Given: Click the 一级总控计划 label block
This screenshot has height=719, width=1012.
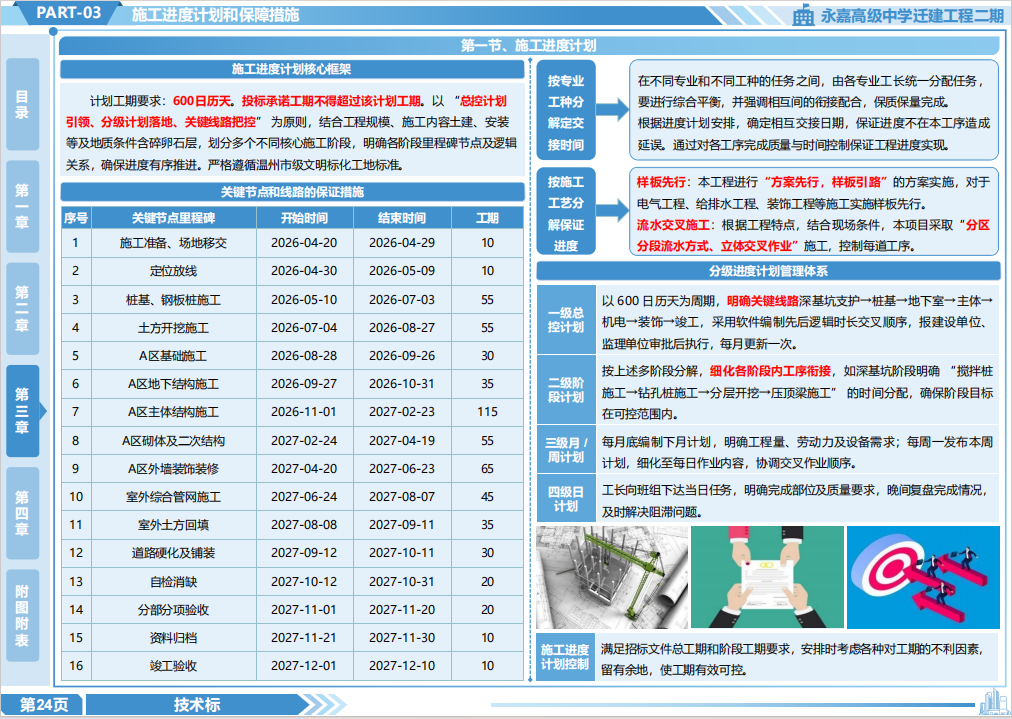Looking at the screenshot, I should (x=566, y=320).
